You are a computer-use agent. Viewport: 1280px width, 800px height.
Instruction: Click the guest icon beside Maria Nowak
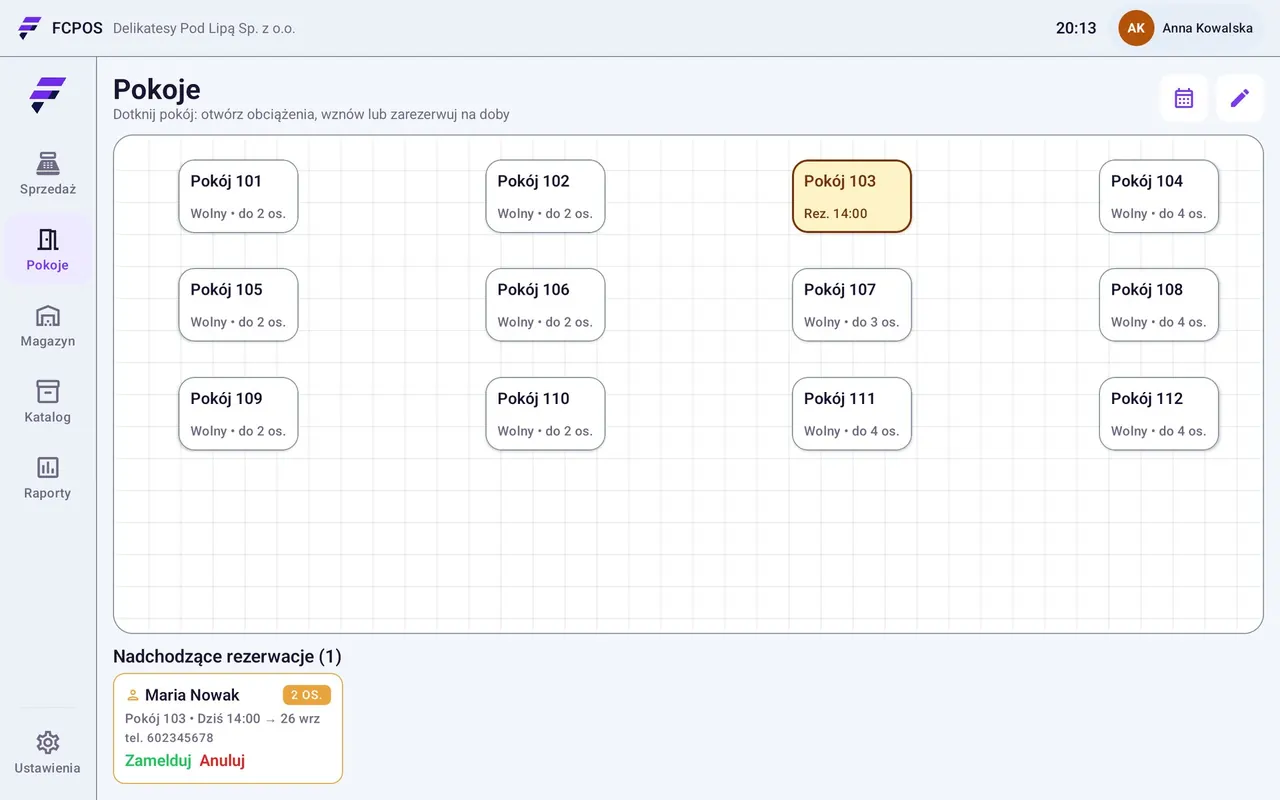click(132, 695)
